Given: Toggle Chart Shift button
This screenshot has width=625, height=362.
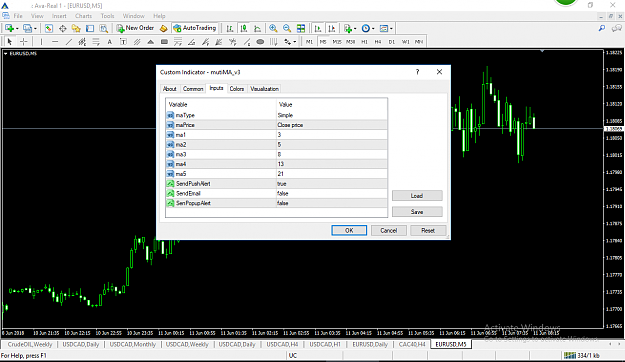Looking at the screenshot, I should [331, 28].
